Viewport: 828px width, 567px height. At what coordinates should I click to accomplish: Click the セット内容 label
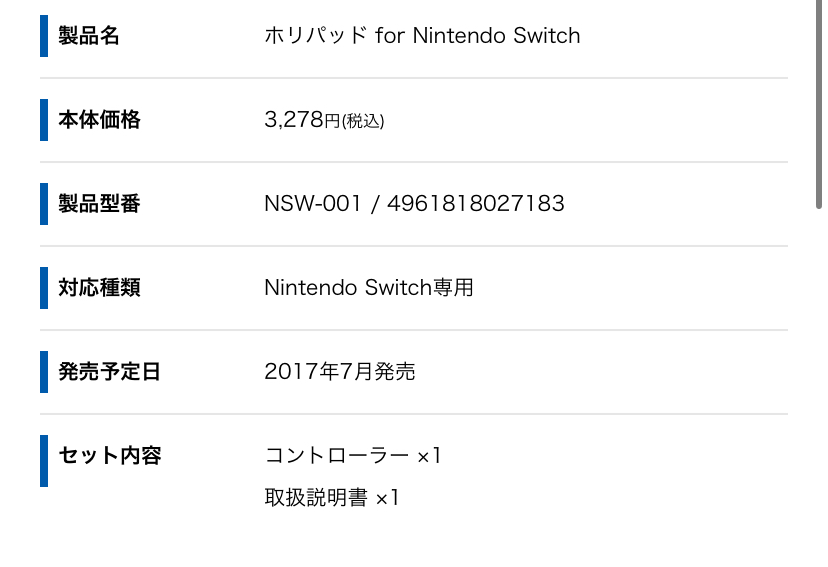tap(110, 456)
